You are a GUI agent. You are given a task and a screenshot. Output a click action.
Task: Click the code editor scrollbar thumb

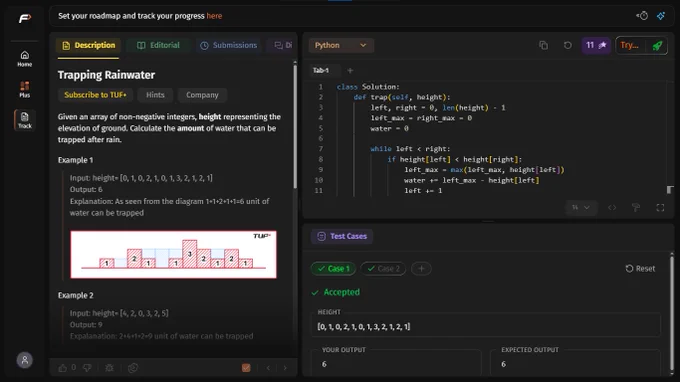click(x=670, y=189)
